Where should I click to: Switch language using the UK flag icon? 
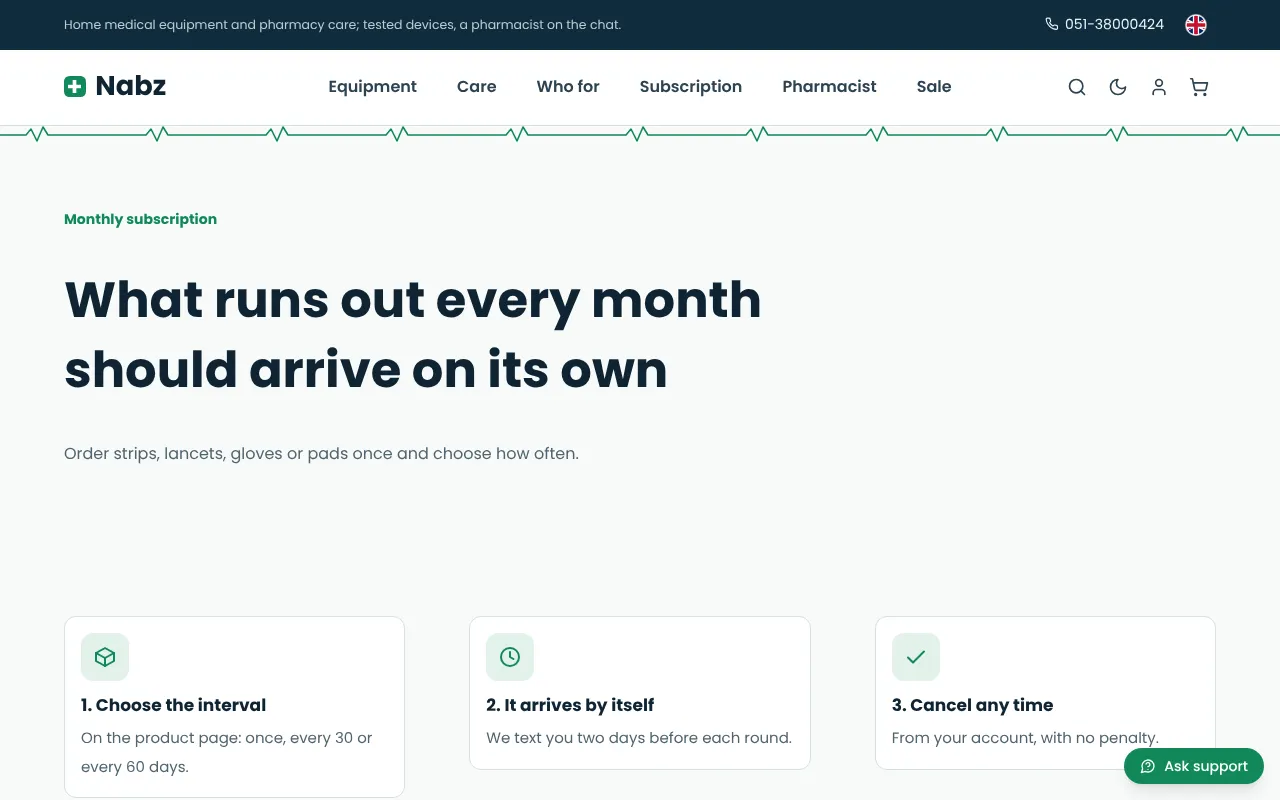coord(1196,25)
